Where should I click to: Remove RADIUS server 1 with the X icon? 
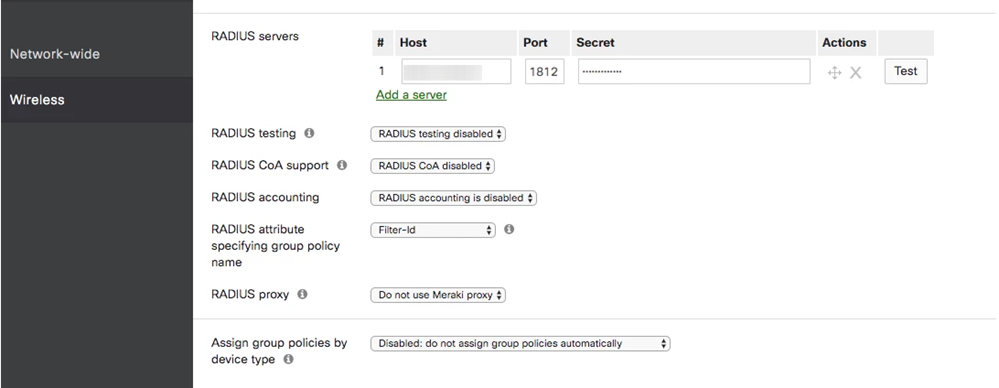tap(856, 73)
